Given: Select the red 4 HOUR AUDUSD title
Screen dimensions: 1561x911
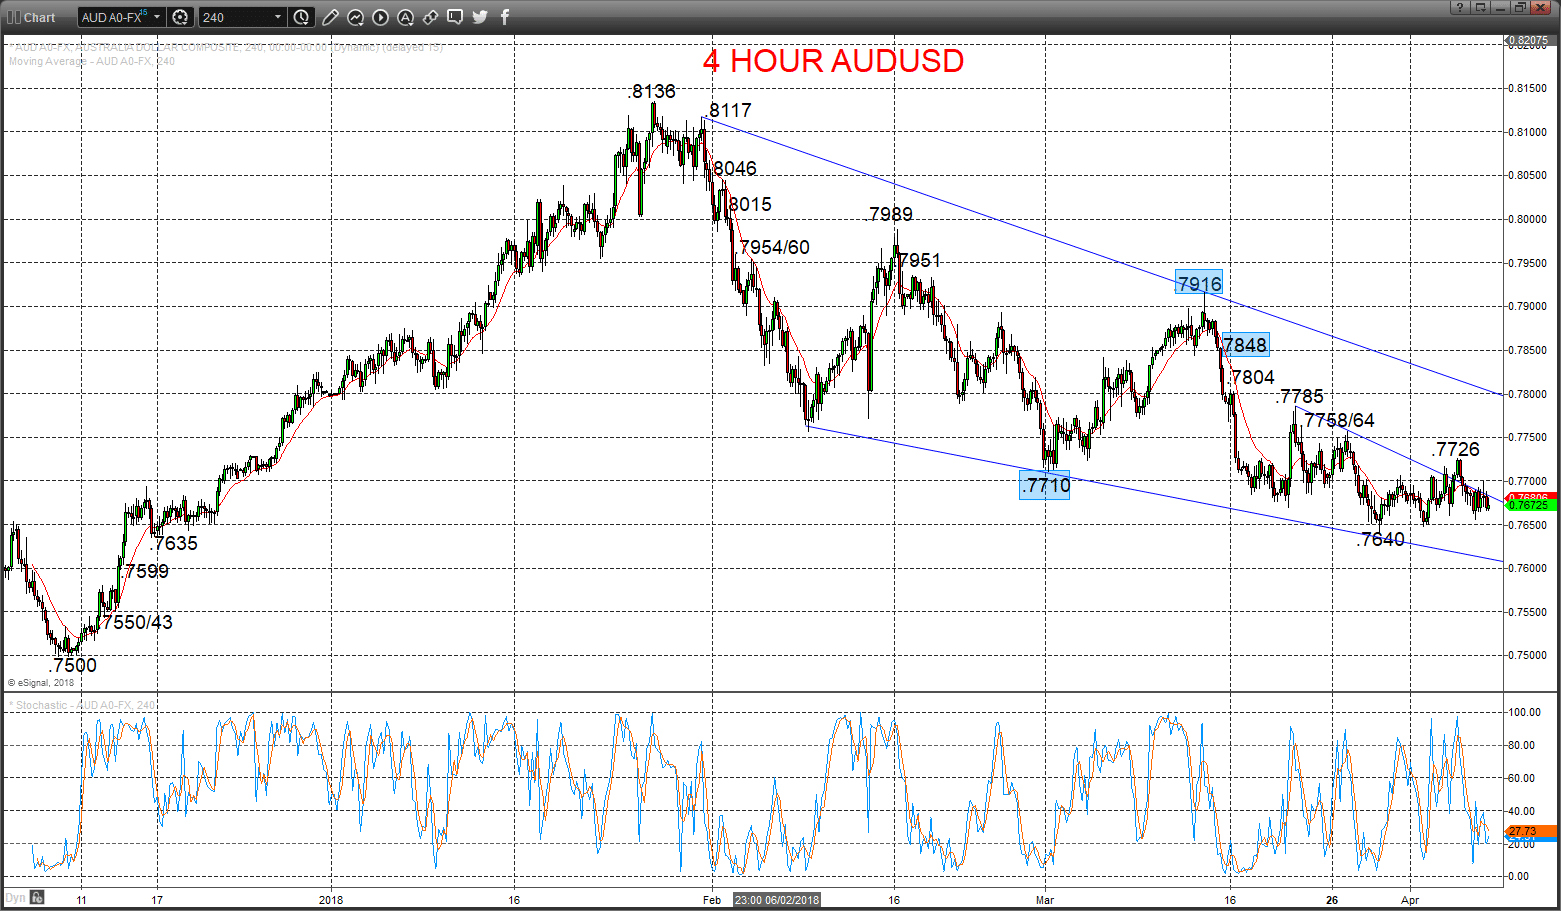Looking at the screenshot, I should pos(833,61).
